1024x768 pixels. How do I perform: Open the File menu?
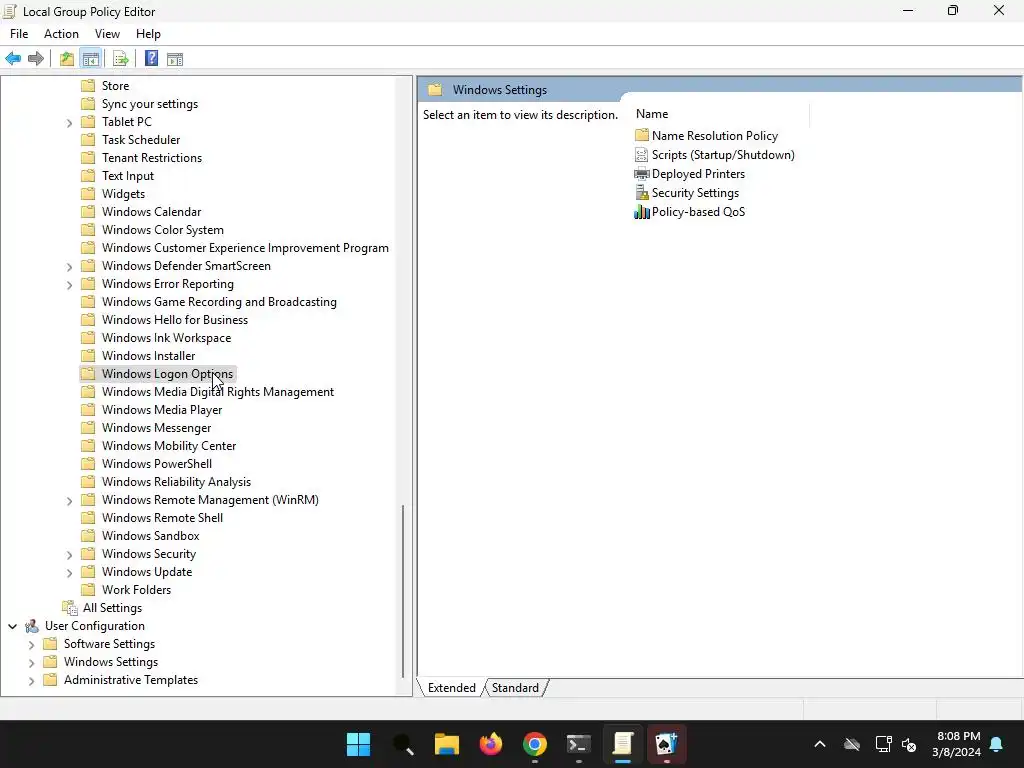[19, 34]
